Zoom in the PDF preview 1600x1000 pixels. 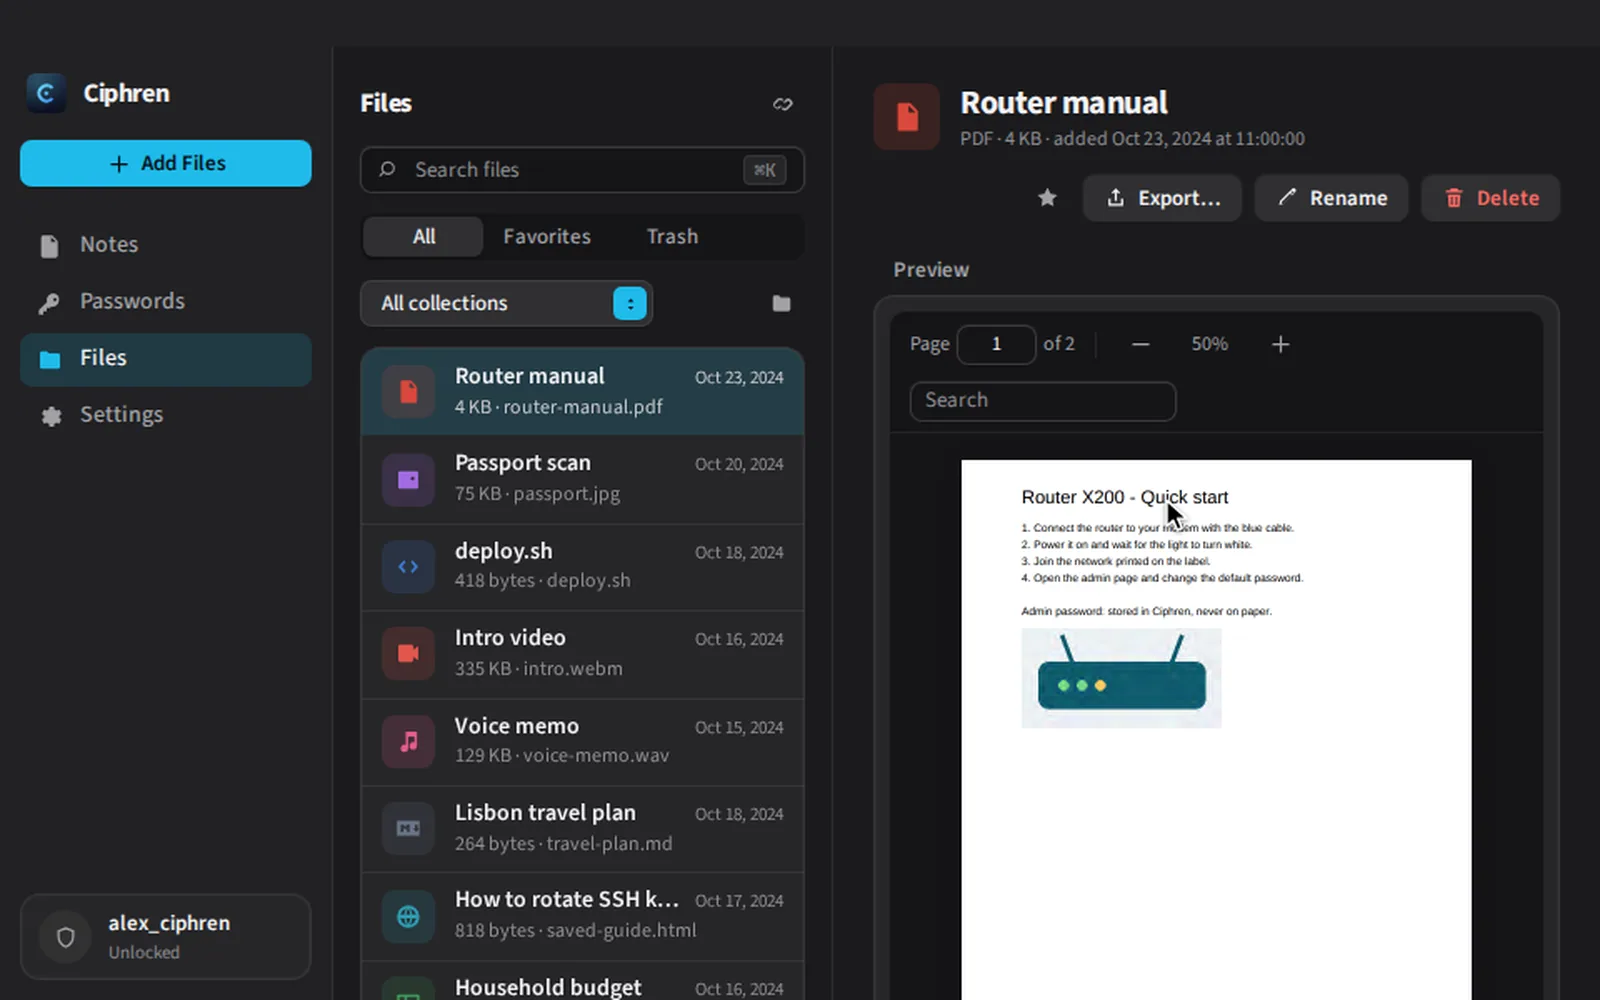click(x=1280, y=345)
